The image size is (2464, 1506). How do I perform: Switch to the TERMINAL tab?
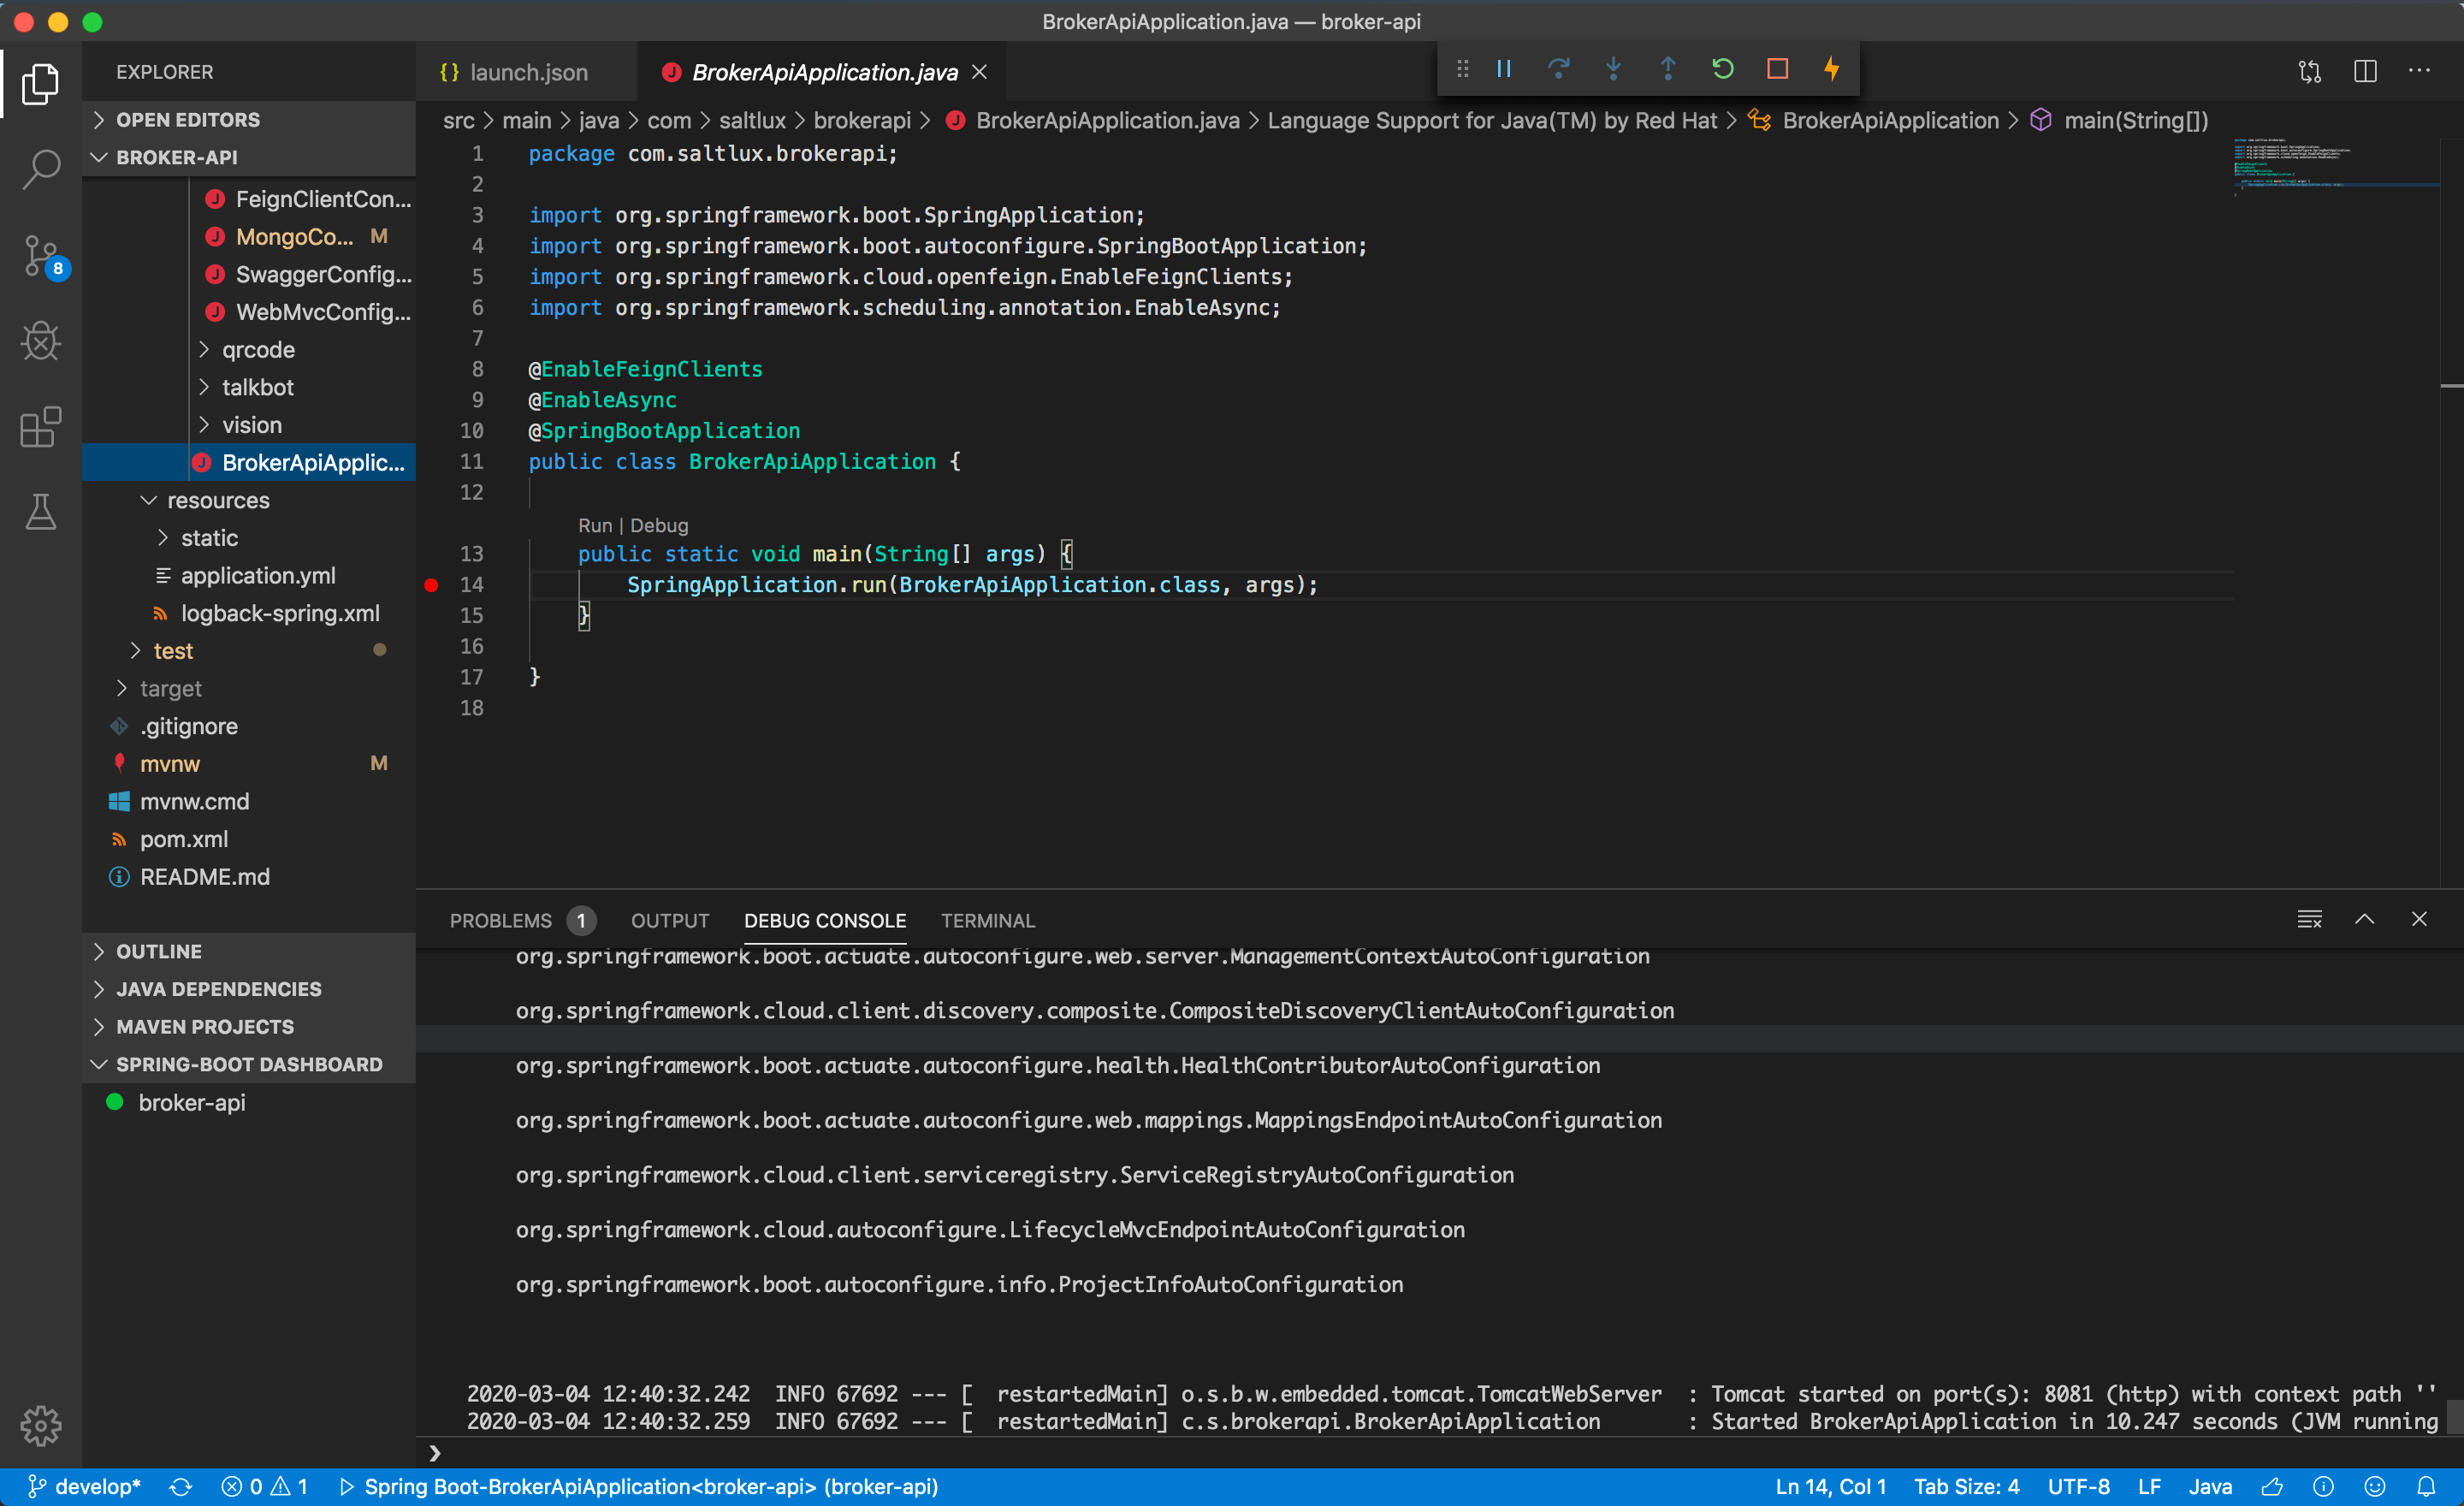click(987, 920)
